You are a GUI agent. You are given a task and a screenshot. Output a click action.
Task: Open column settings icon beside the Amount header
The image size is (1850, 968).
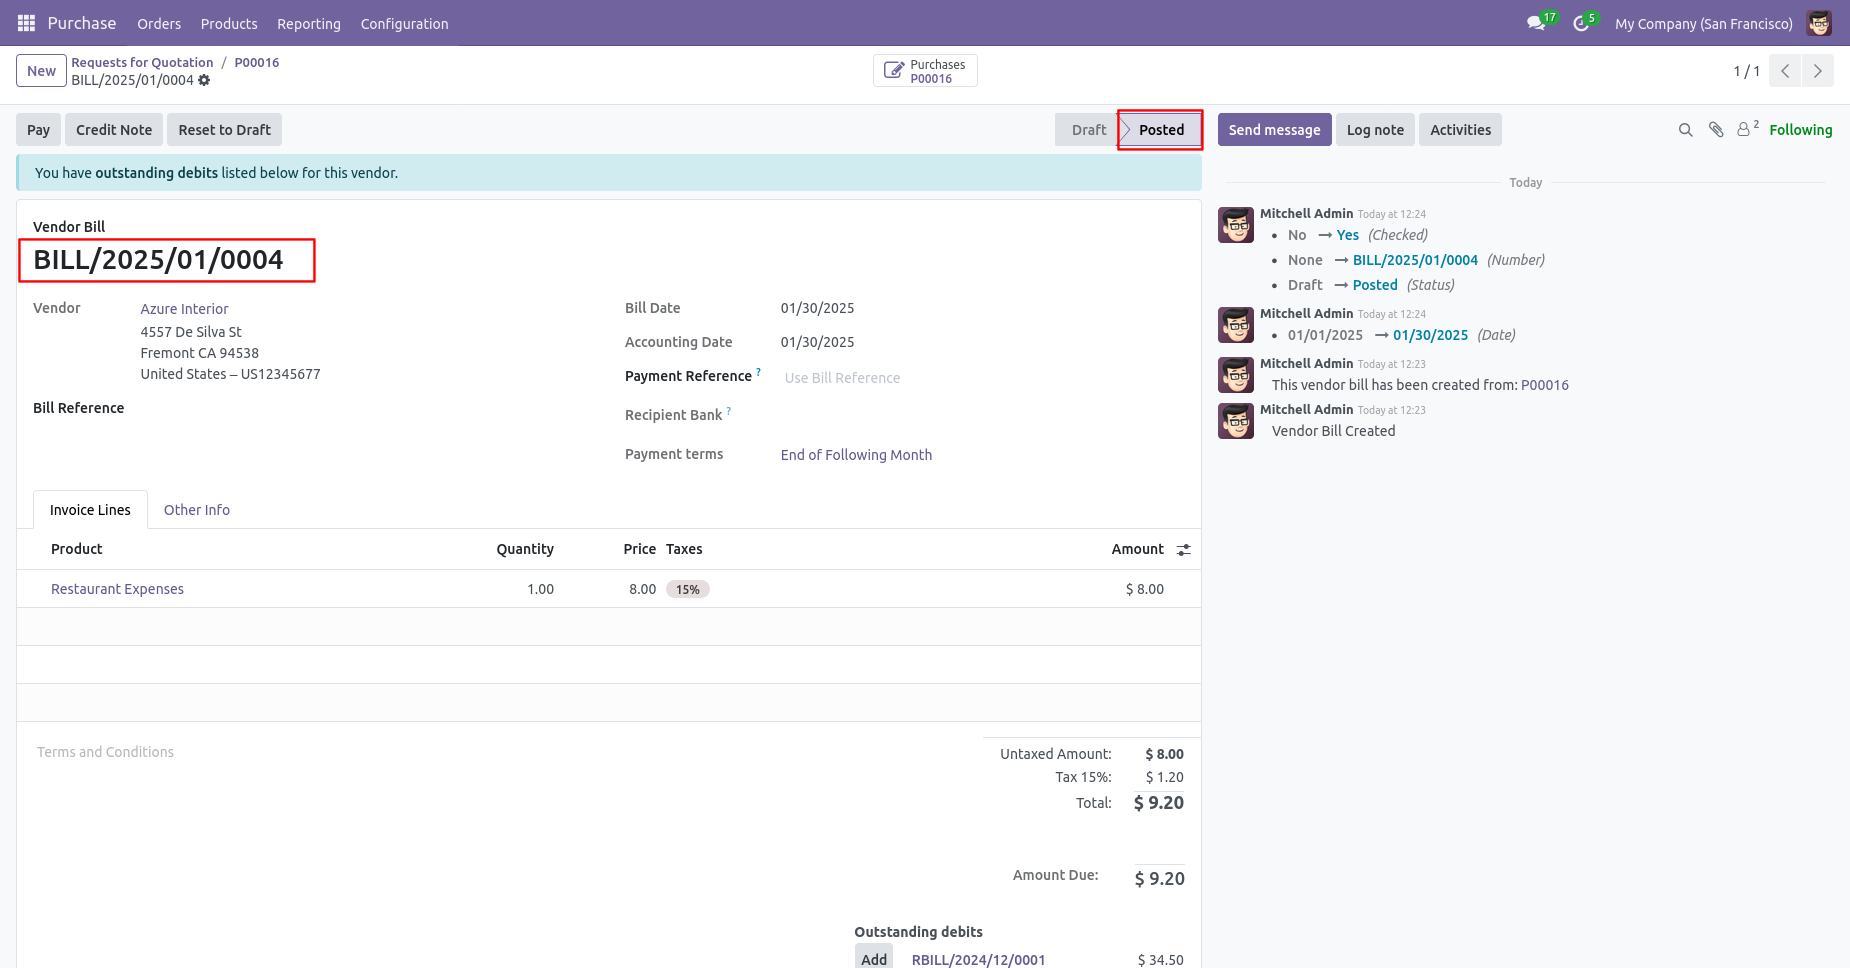click(1184, 550)
